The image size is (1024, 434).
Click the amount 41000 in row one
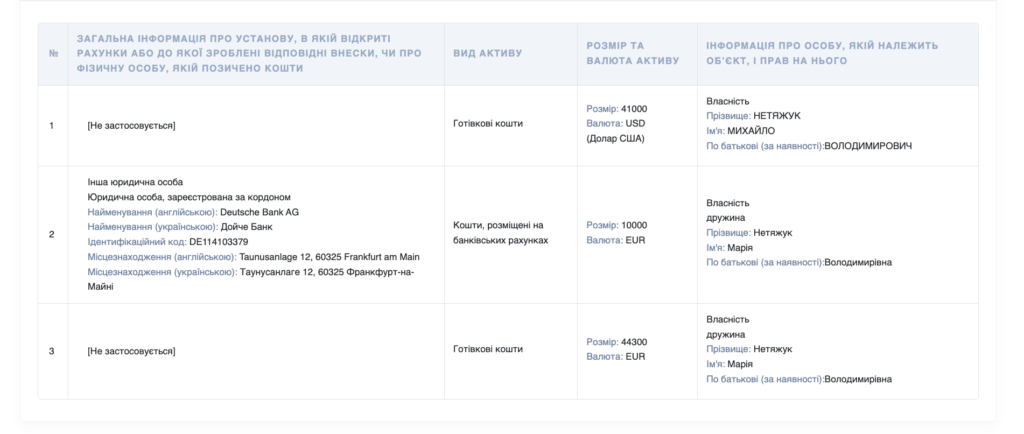tap(634, 108)
